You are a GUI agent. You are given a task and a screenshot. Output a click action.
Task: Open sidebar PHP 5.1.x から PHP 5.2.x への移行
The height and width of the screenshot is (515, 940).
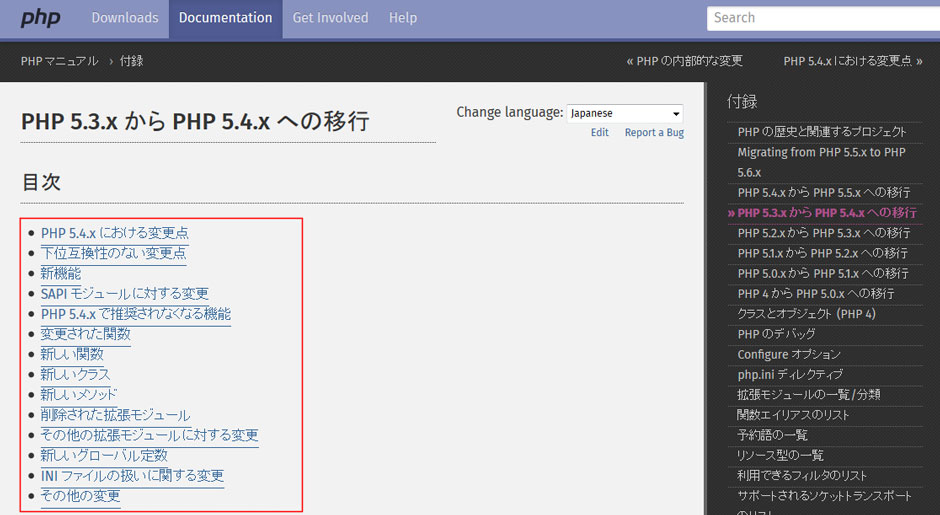tap(822, 254)
